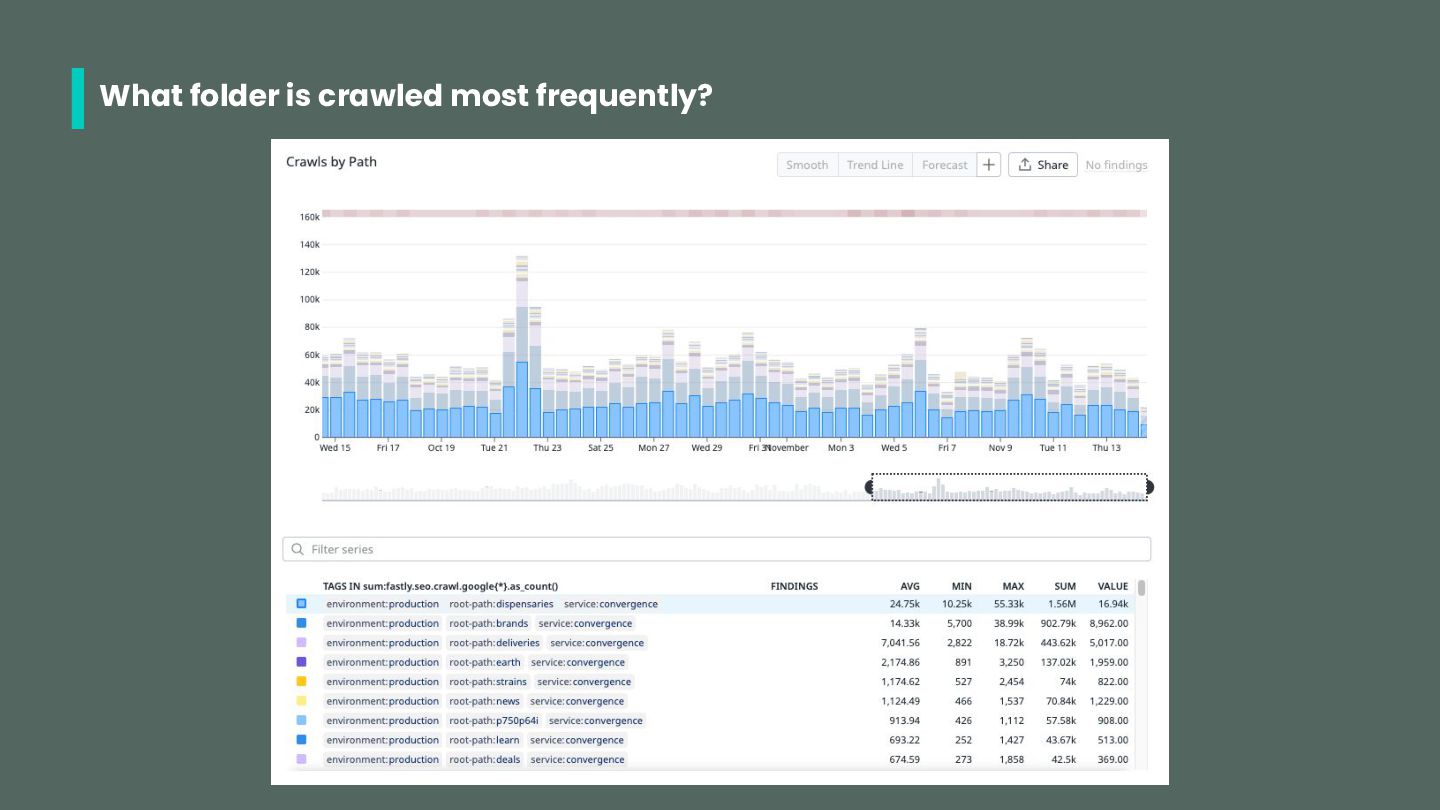Enable the Trend Line option
The height and width of the screenshot is (810, 1440).
[875, 165]
